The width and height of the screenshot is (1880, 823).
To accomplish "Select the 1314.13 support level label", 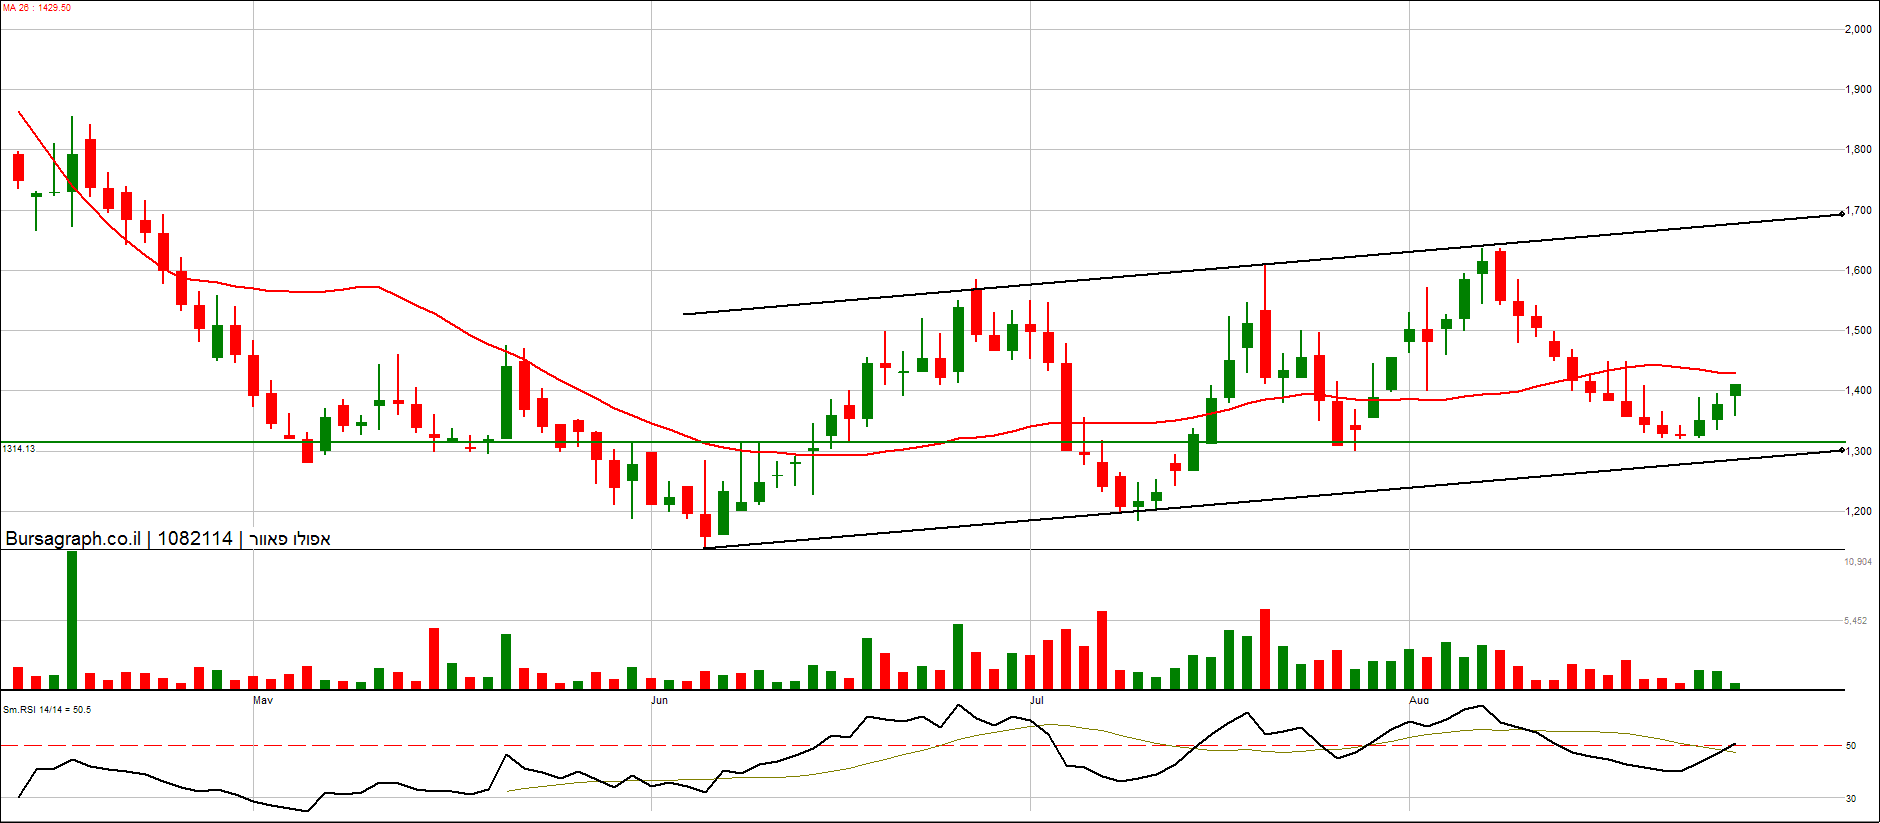I will [x=19, y=449].
